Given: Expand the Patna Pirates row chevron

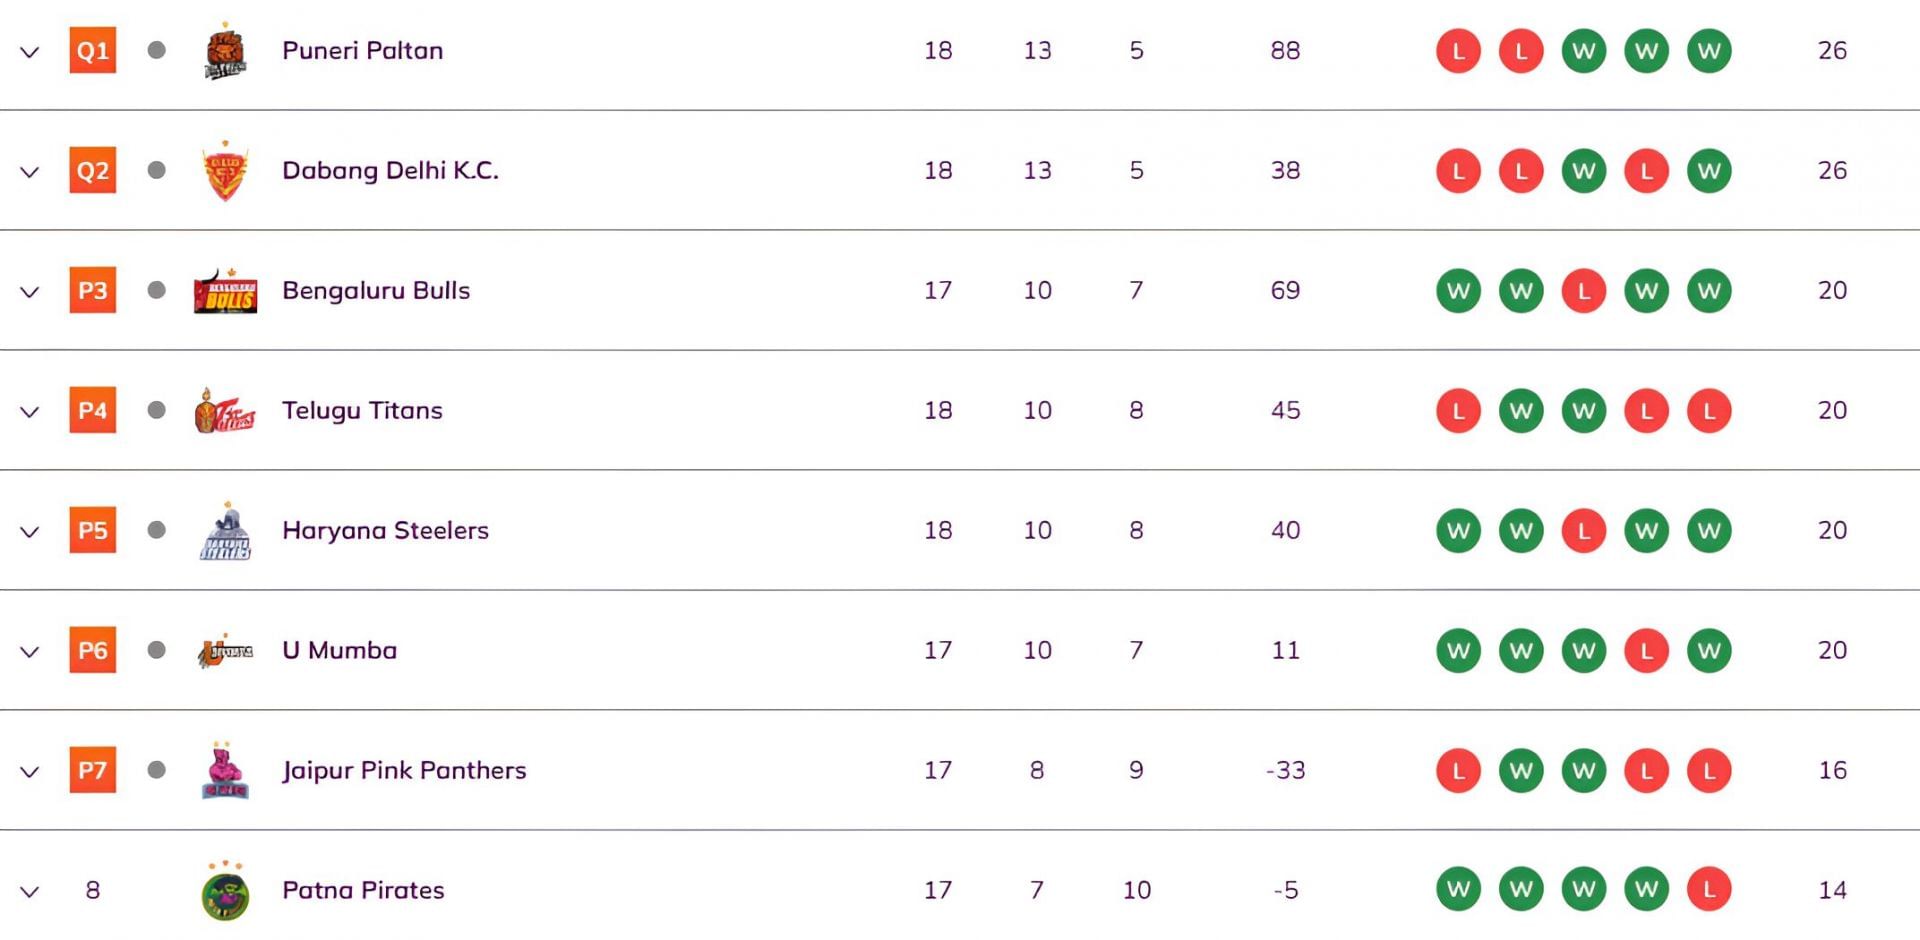Looking at the screenshot, I should click(x=30, y=892).
